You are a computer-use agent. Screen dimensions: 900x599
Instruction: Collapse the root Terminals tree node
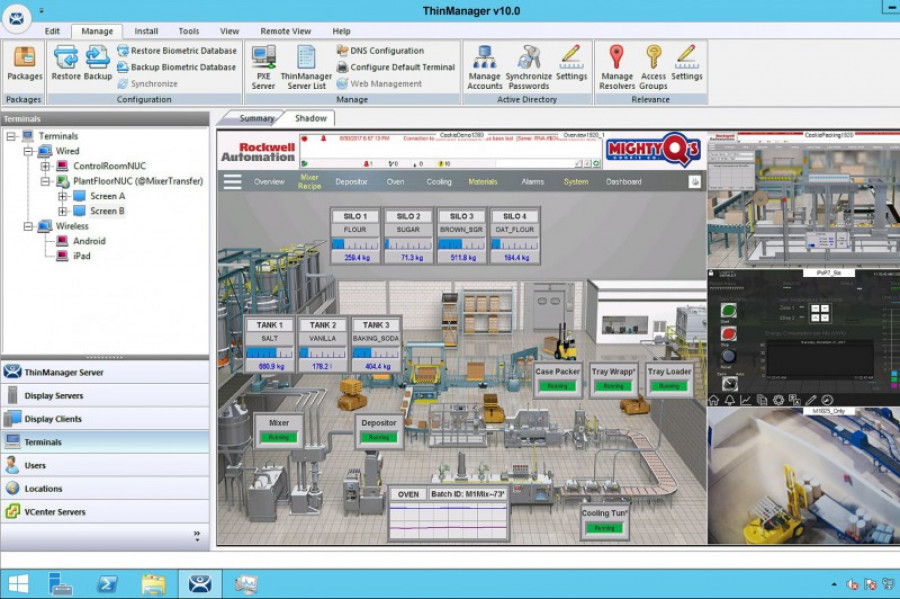[11, 136]
